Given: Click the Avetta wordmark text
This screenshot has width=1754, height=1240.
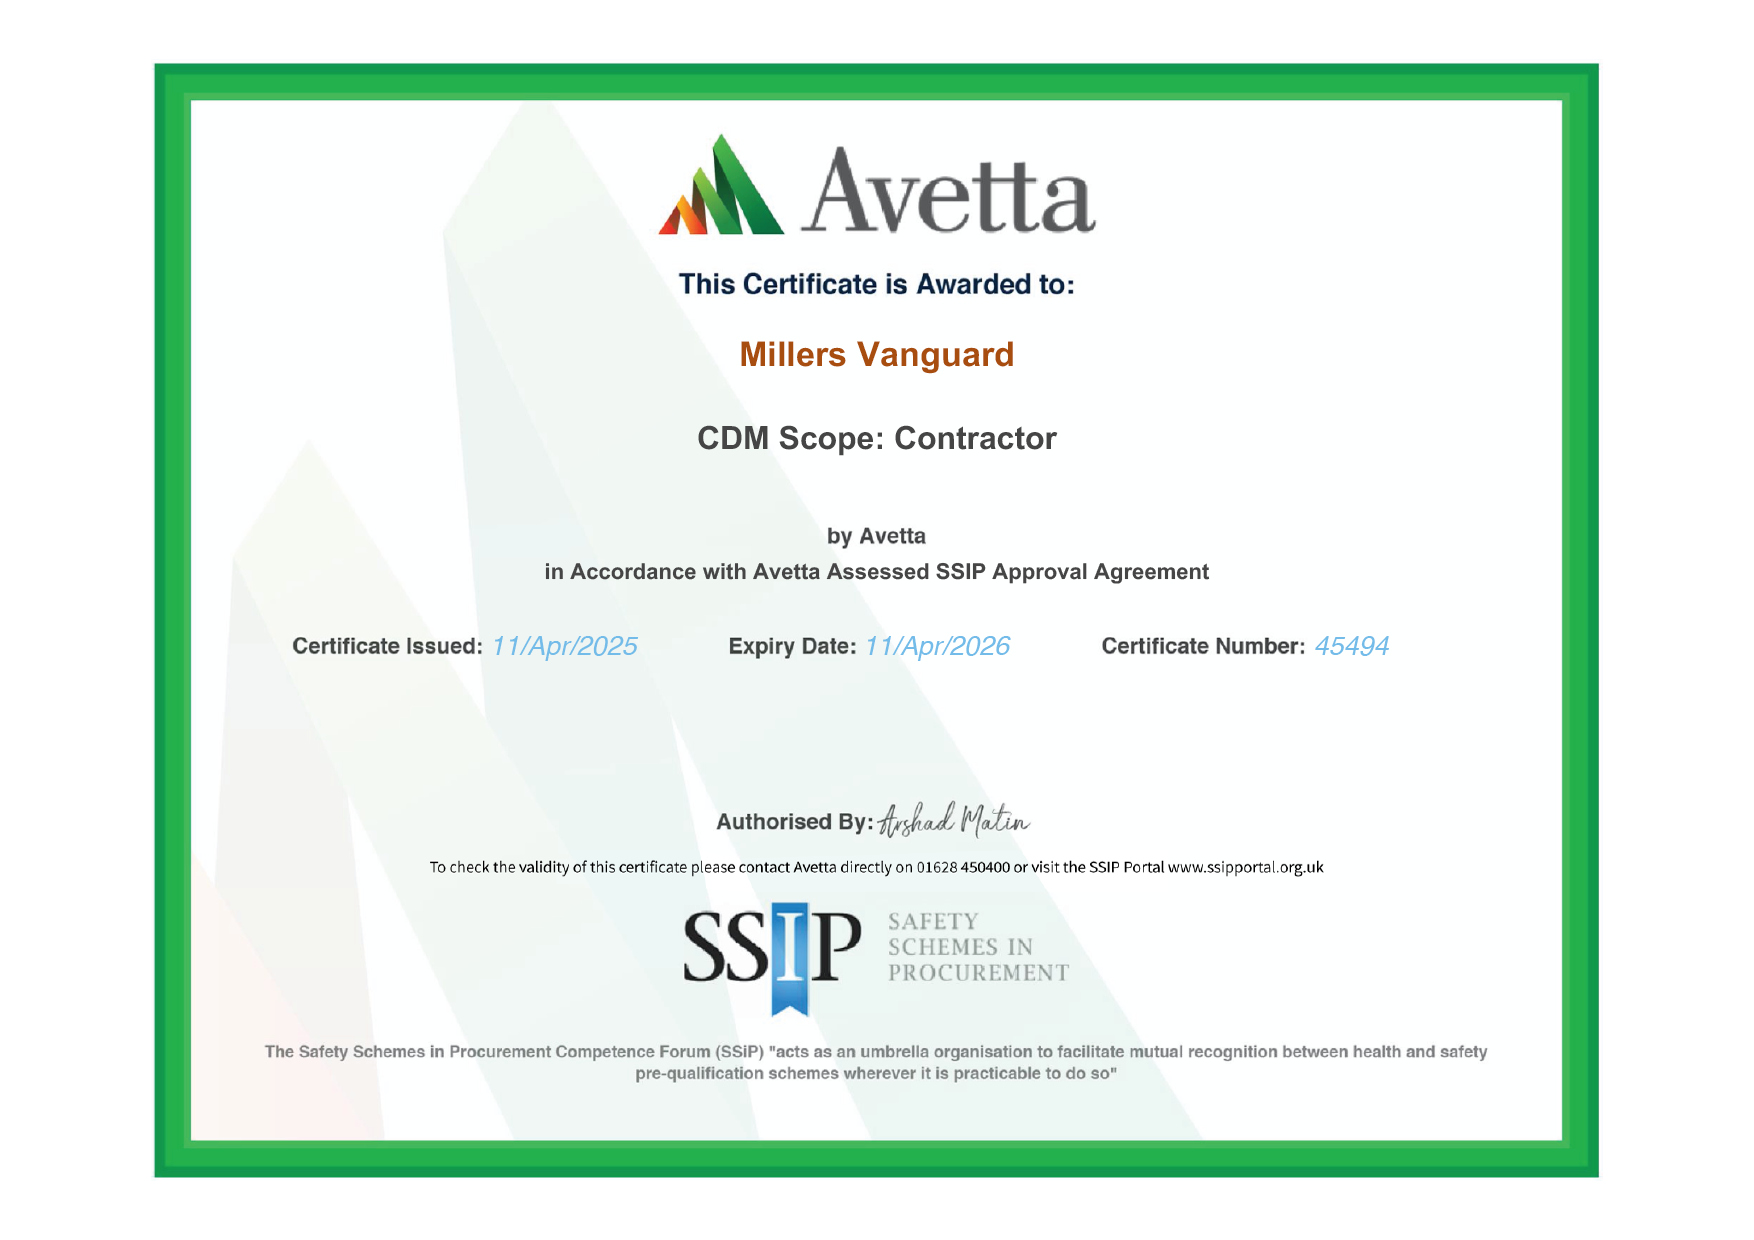Looking at the screenshot, I should coord(947,192).
